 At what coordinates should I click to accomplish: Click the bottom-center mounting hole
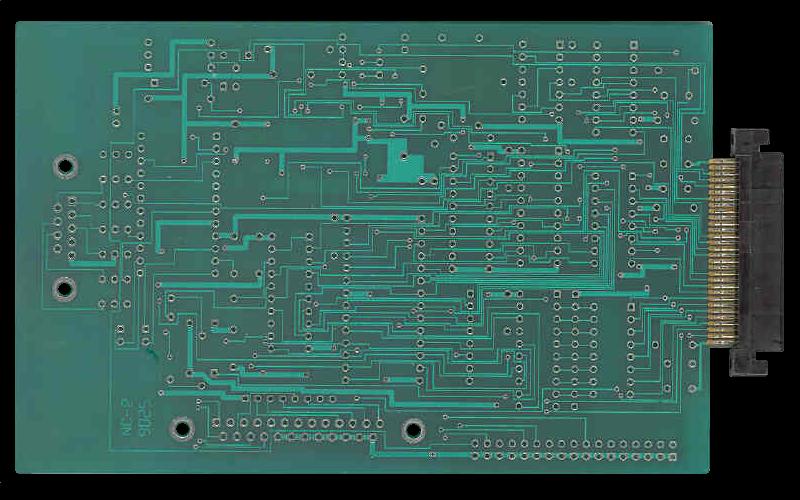point(412,430)
